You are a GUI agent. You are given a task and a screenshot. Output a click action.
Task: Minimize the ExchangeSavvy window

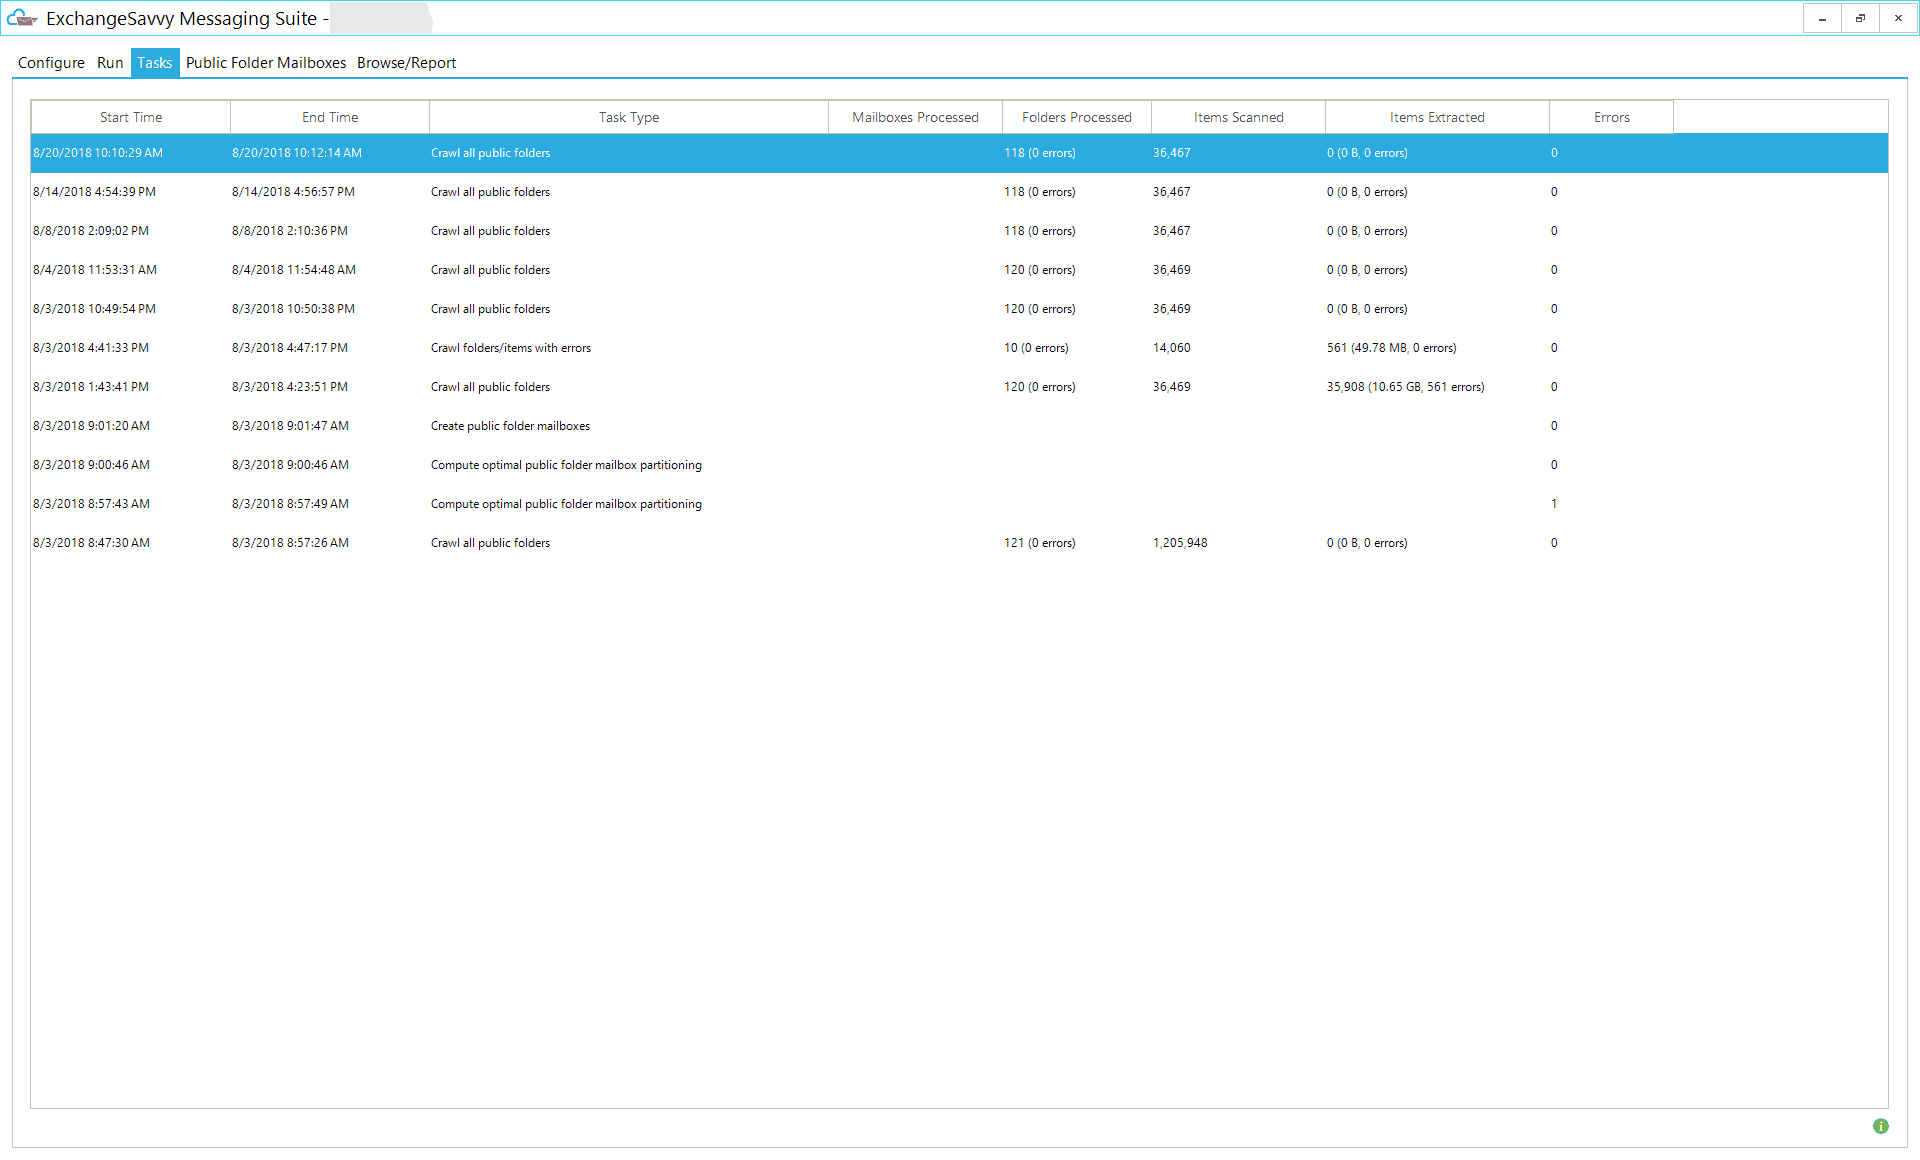point(1822,18)
